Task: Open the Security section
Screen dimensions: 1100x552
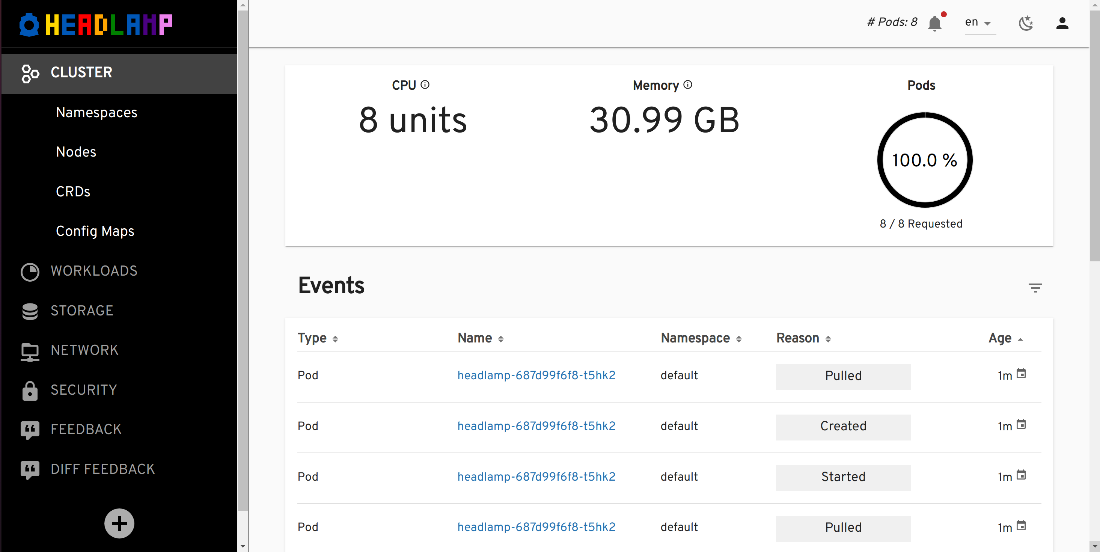Action: click(x=83, y=390)
